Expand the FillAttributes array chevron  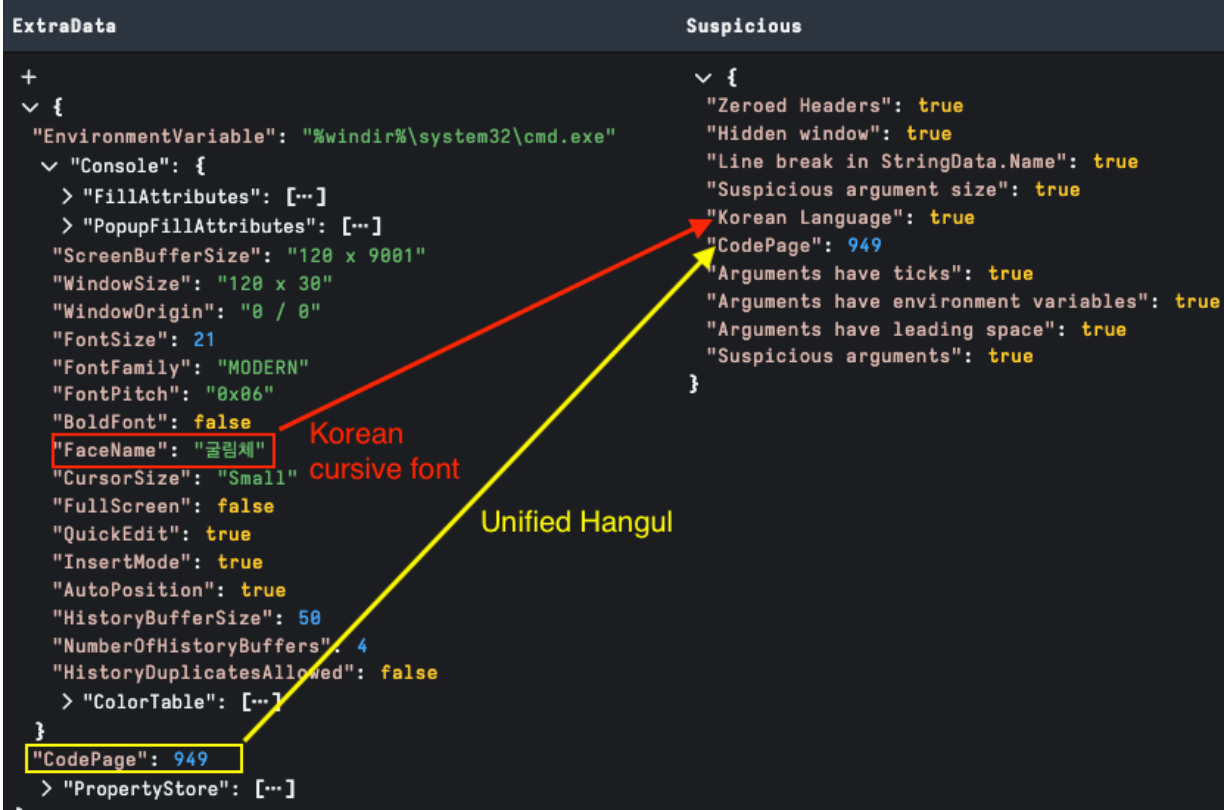coord(68,197)
